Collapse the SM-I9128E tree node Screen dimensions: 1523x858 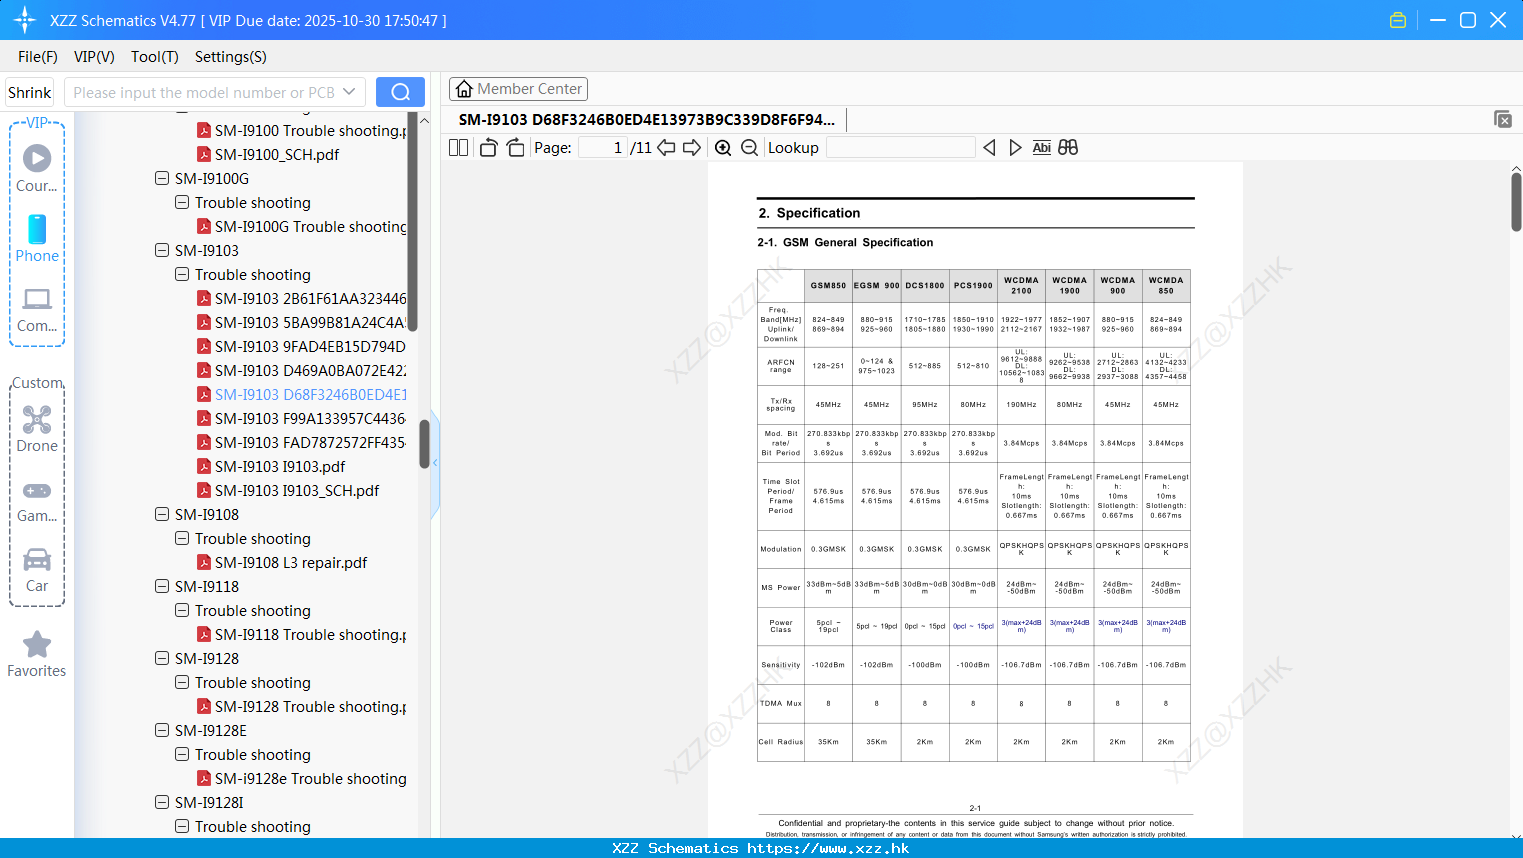[x=162, y=730]
